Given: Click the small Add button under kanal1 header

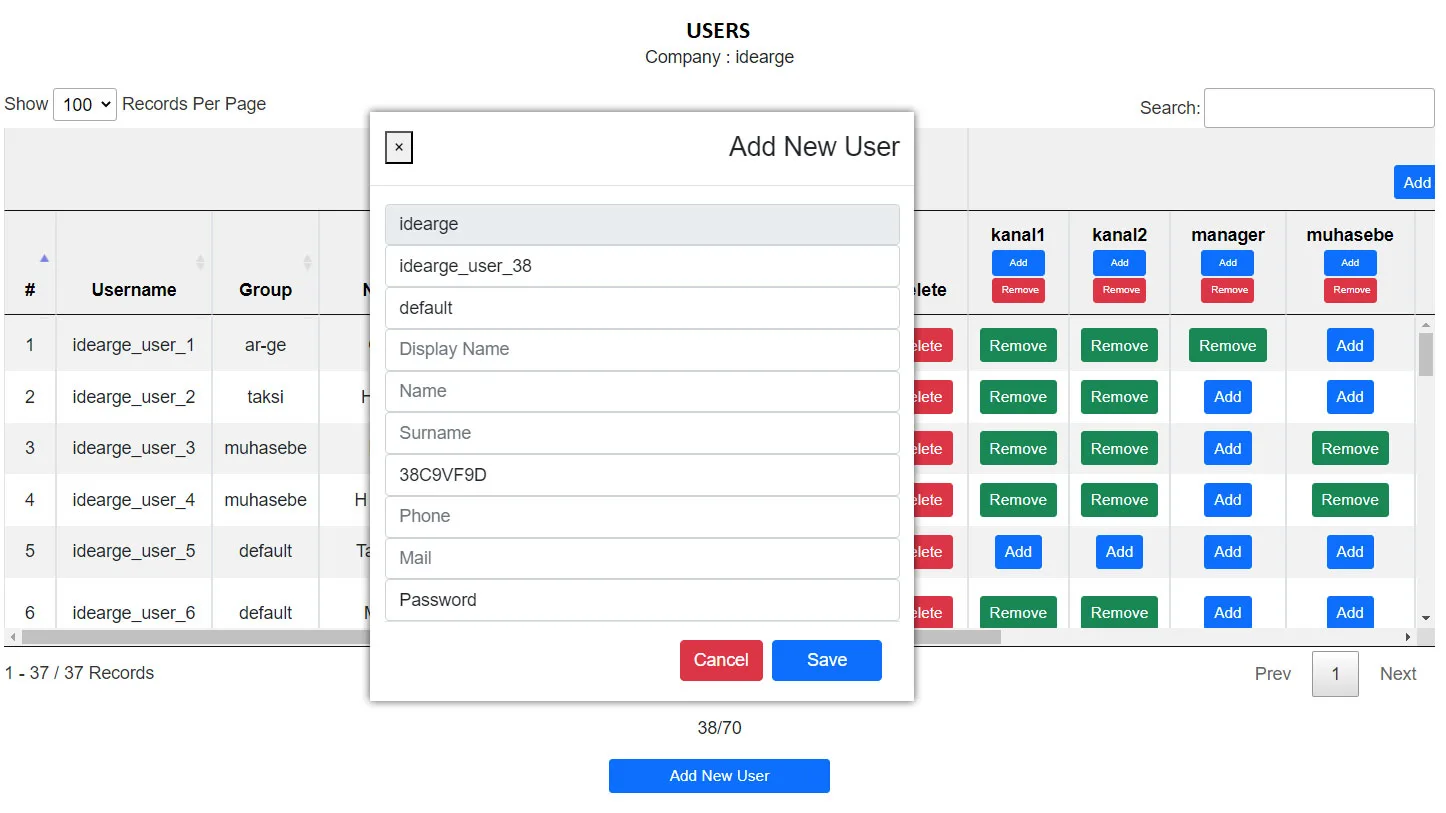Looking at the screenshot, I should 1018,263.
